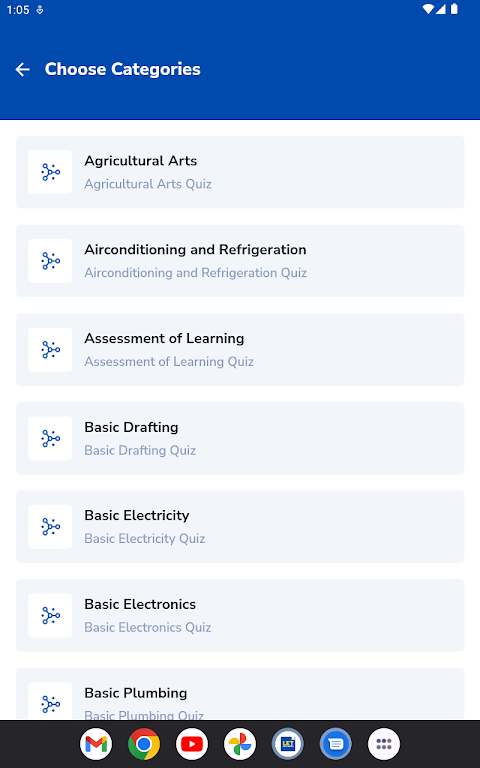Tap the back arrow beside Choose Categories
Viewport: 480px width, 768px height.
point(23,70)
